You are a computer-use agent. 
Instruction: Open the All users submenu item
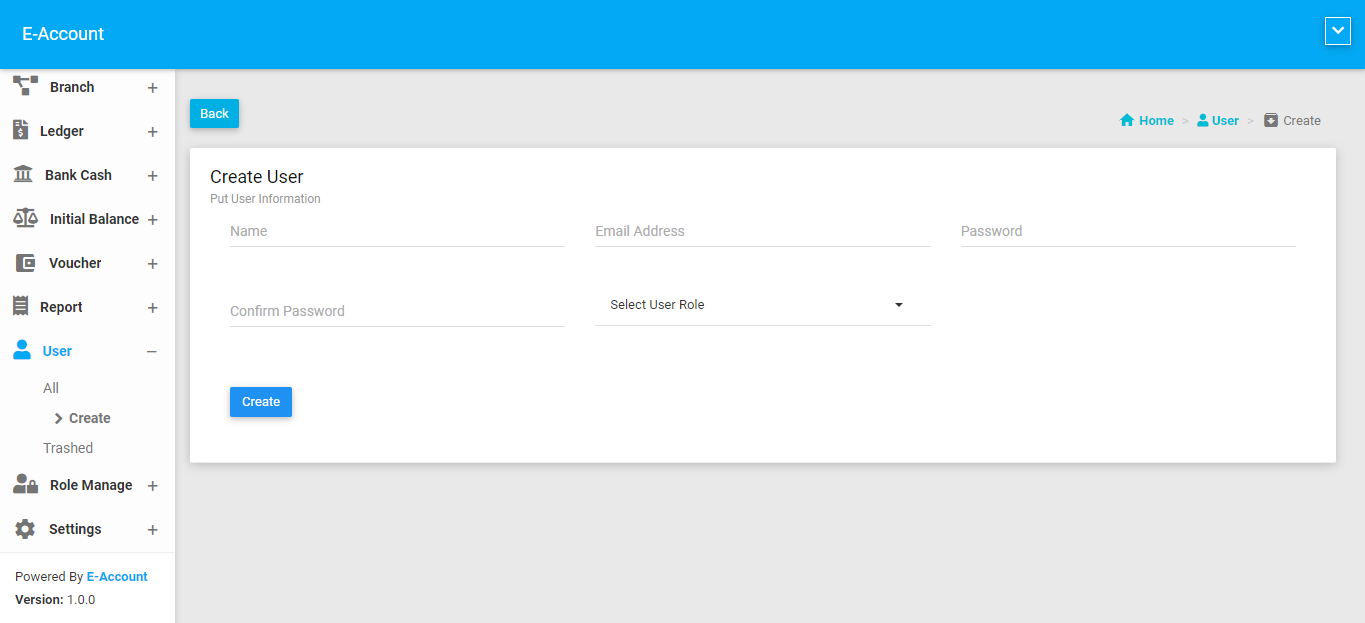click(x=51, y=388)
